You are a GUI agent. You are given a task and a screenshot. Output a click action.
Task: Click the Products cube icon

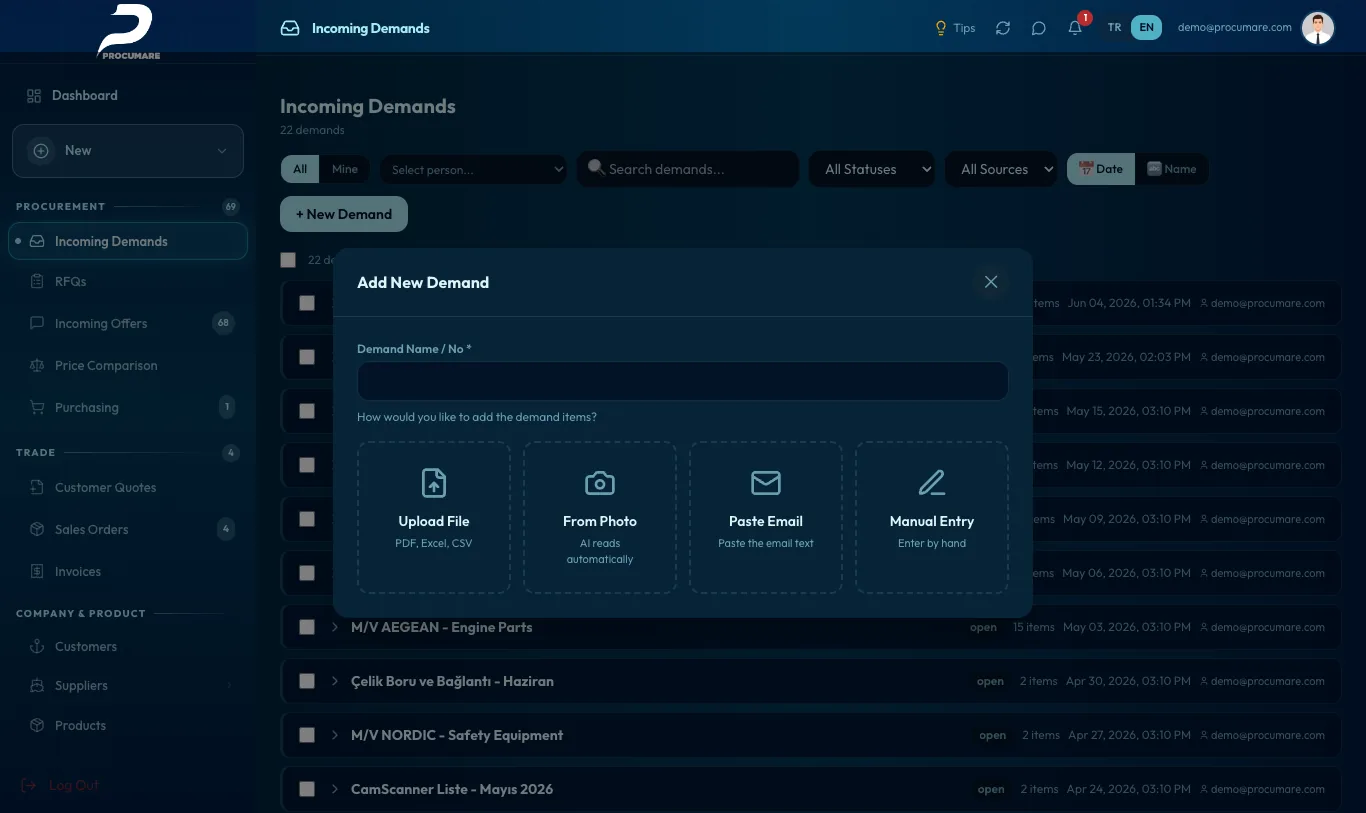pyautogui.click(x=37, y=725)
